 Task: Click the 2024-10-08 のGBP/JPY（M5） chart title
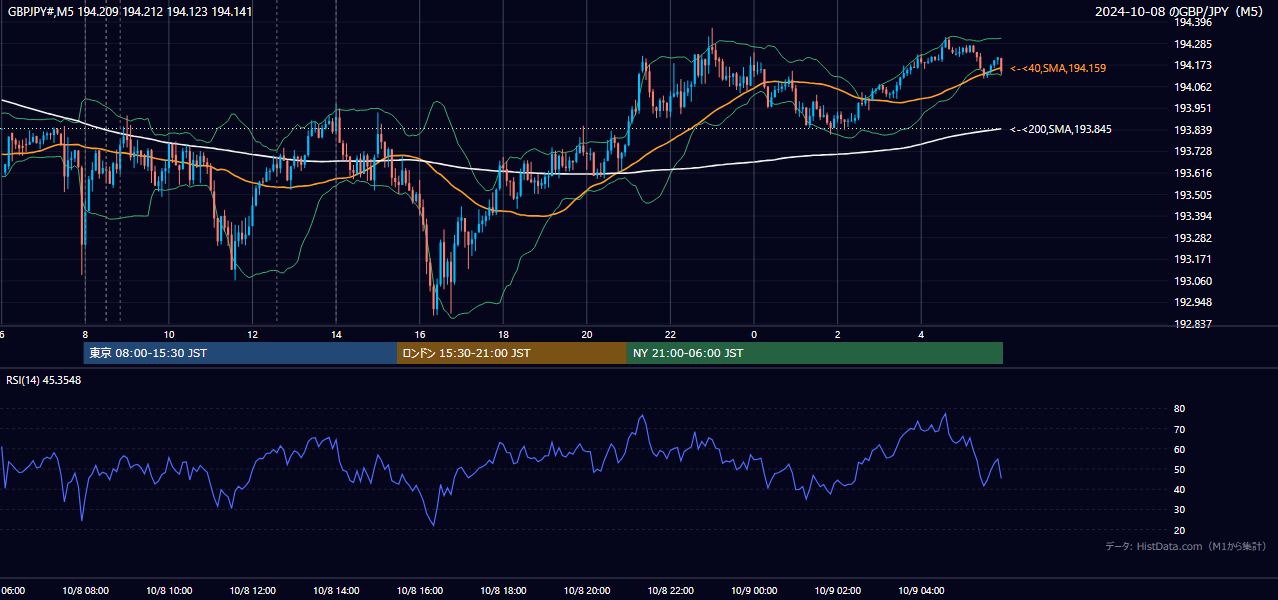tap(1181, 11)
